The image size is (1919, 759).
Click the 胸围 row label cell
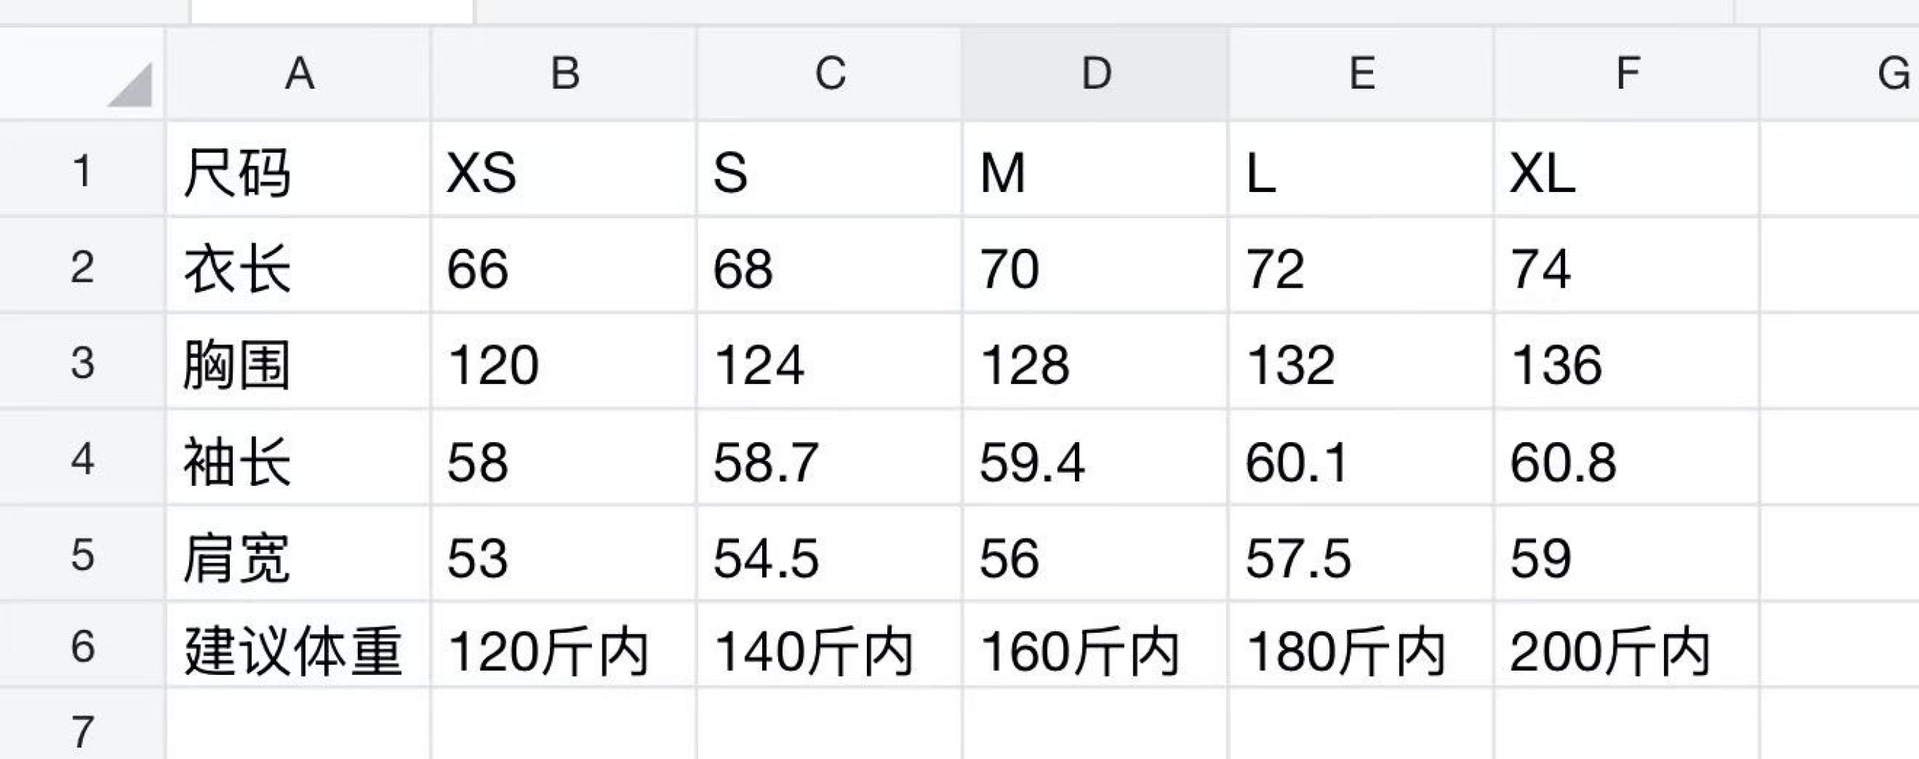click(x=298, y=363)
